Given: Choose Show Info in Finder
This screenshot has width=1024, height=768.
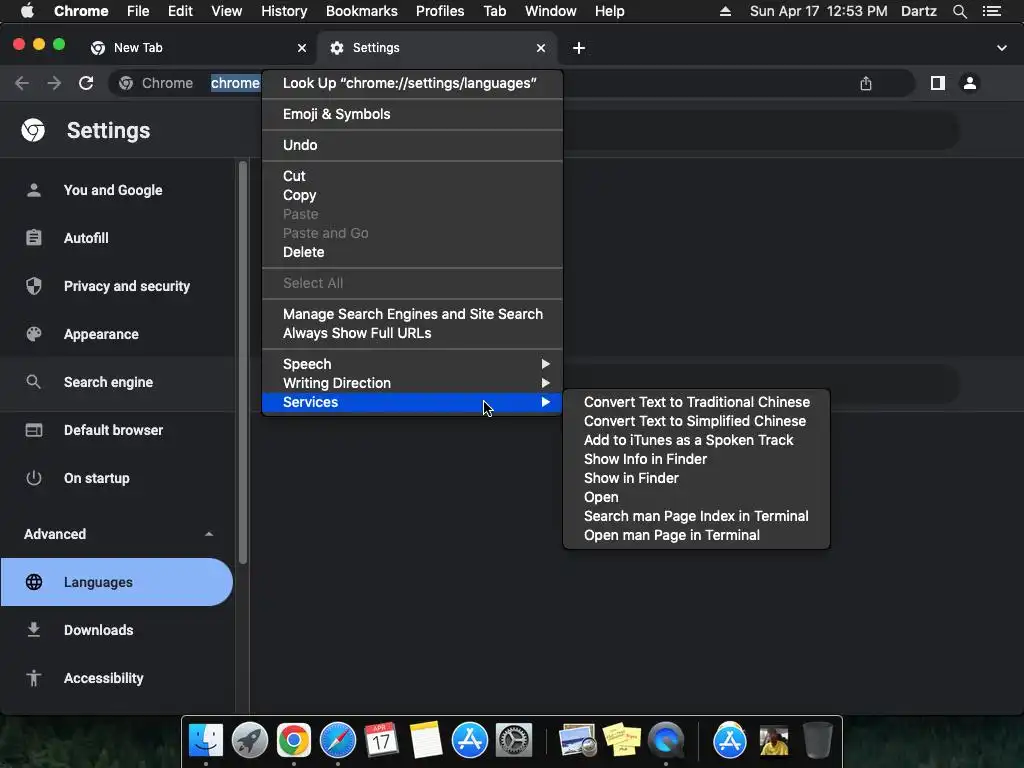Looking at the screenshot, I should click(696, 458).
